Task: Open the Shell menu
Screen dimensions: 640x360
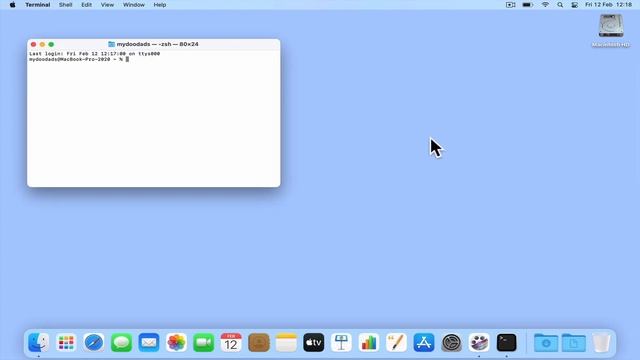Action: pyautogui.click(x=65, y=5)
